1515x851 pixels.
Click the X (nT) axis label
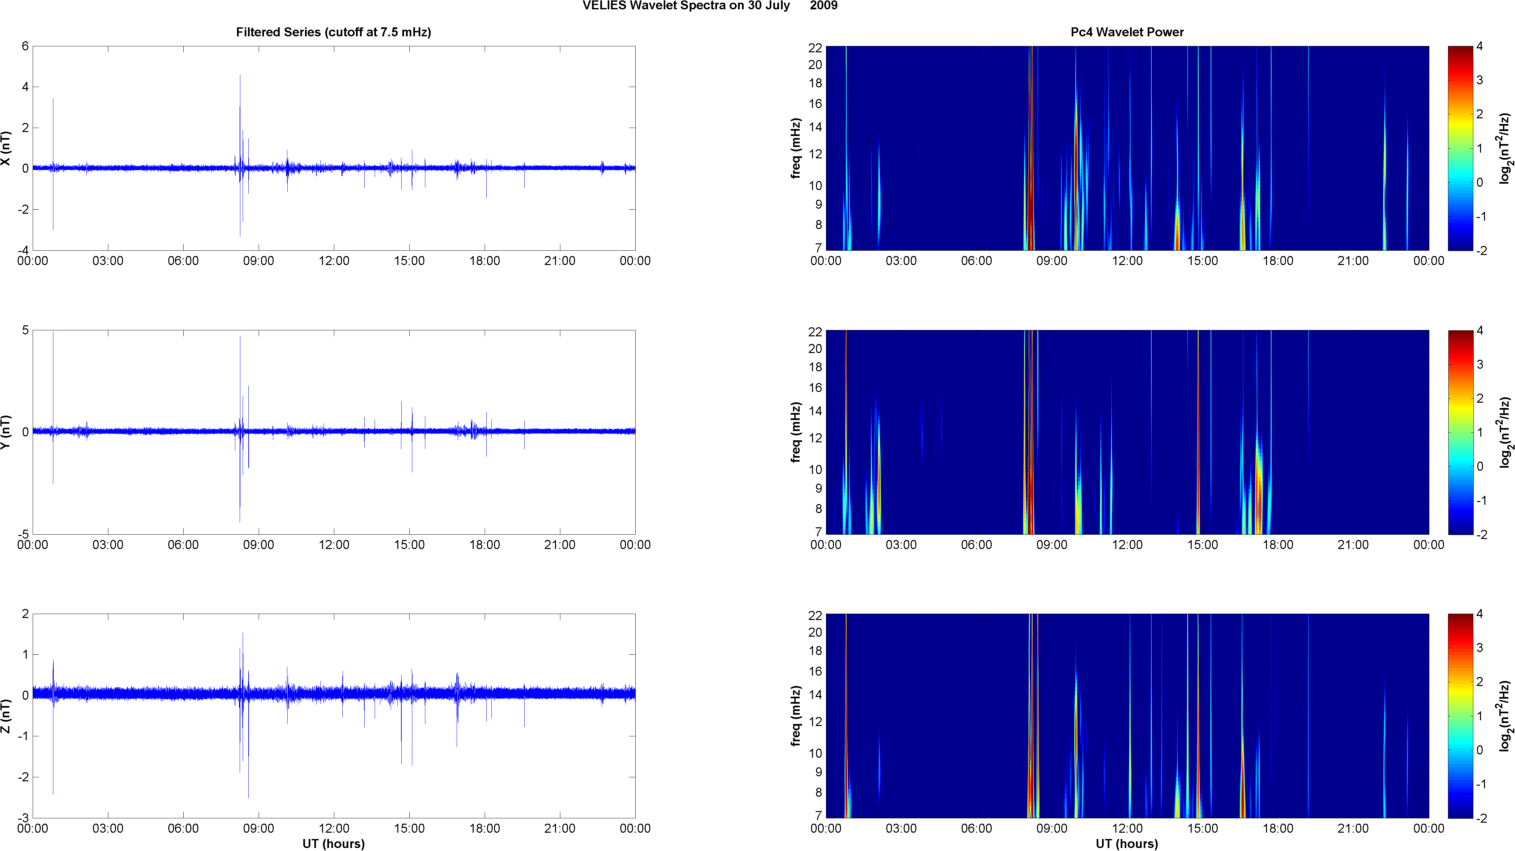tap(7, 148)
